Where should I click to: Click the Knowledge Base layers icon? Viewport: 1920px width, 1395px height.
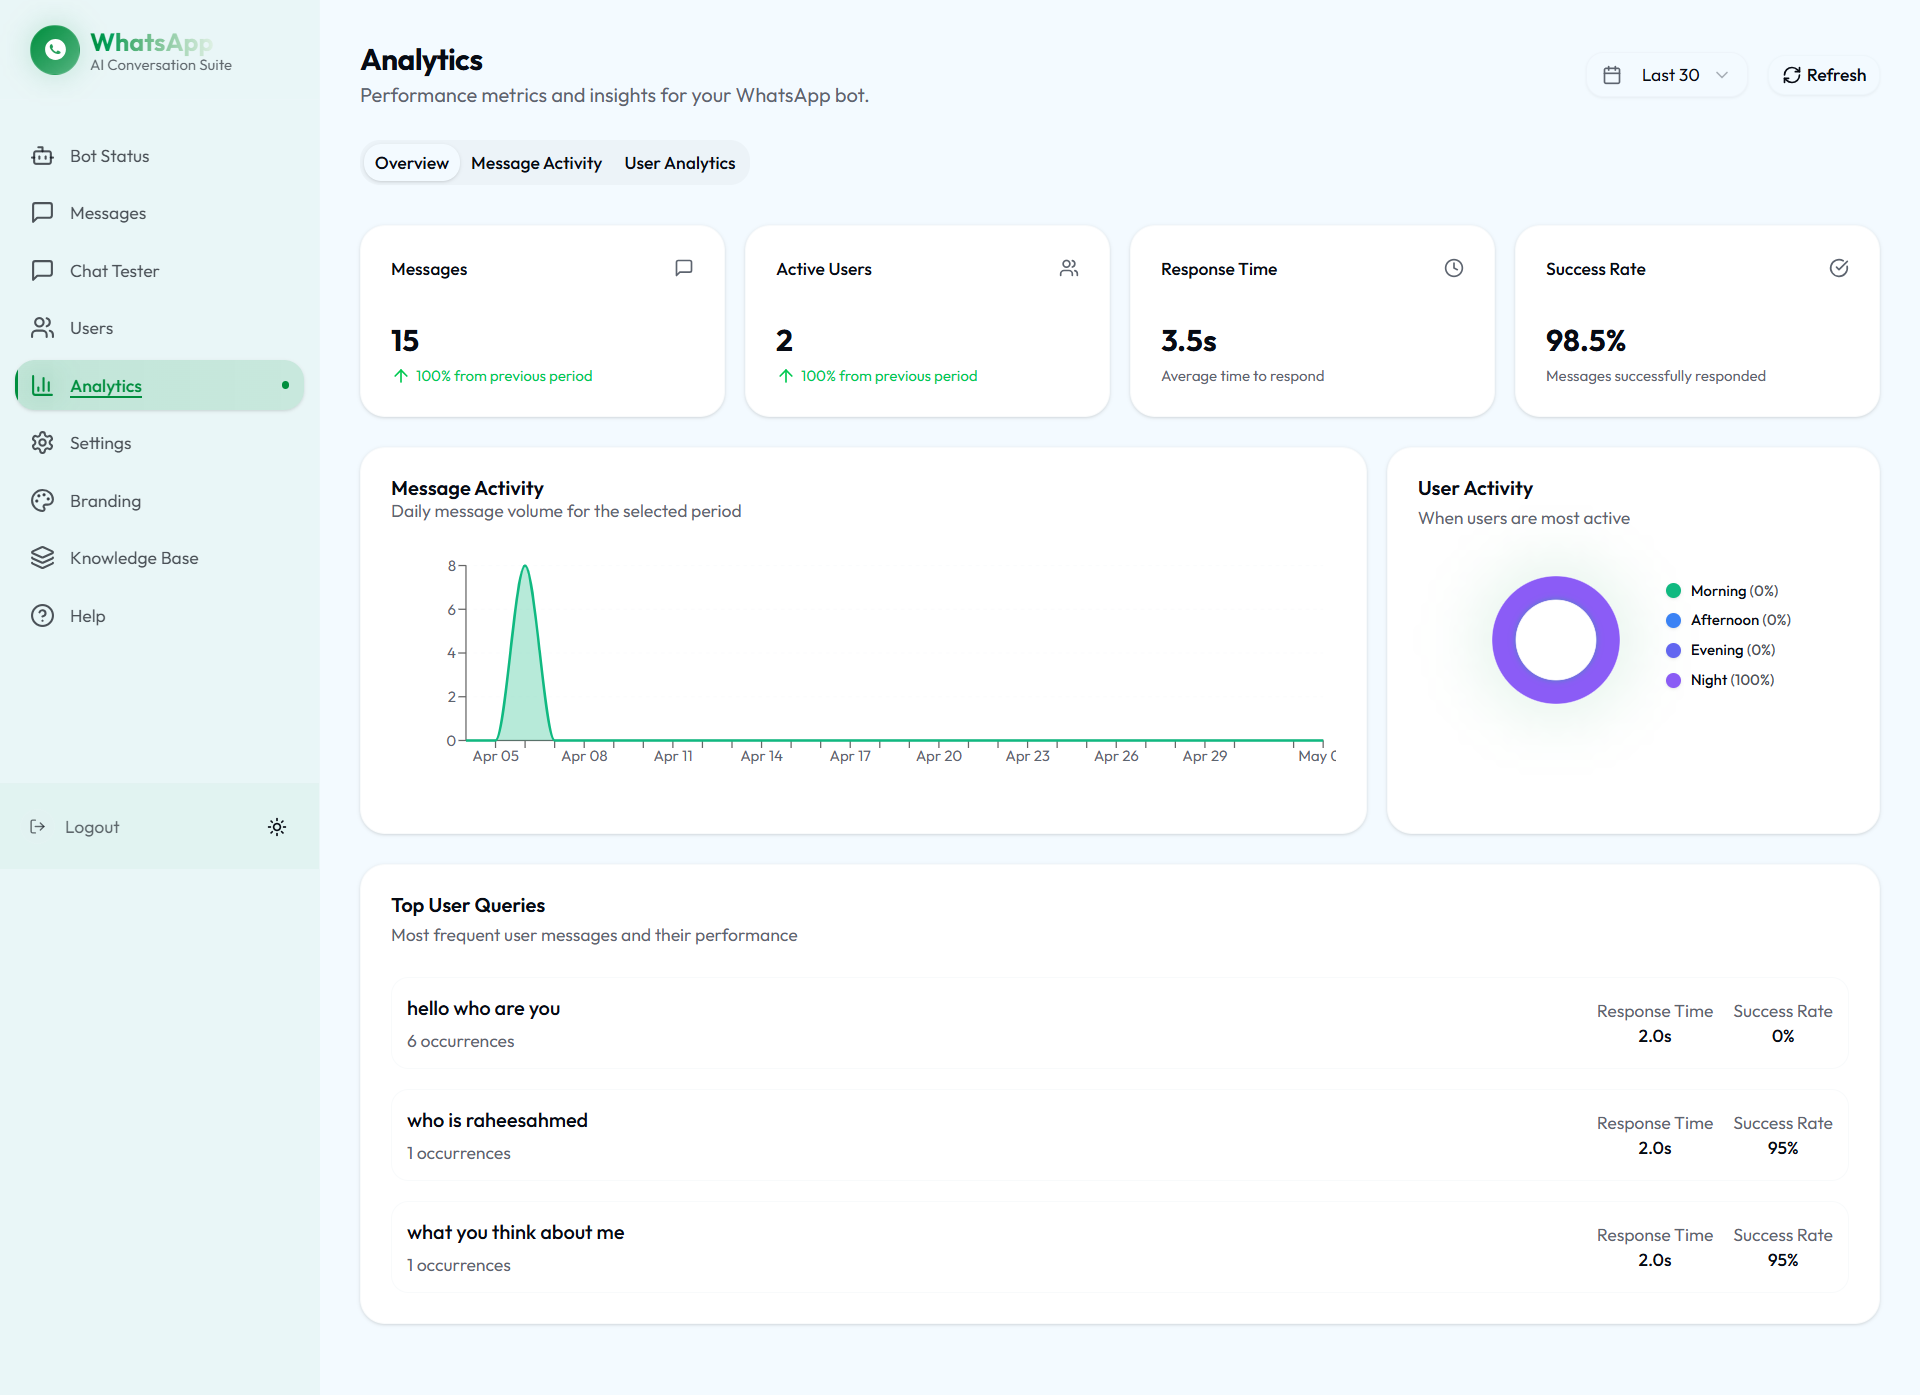coord(42,558)
